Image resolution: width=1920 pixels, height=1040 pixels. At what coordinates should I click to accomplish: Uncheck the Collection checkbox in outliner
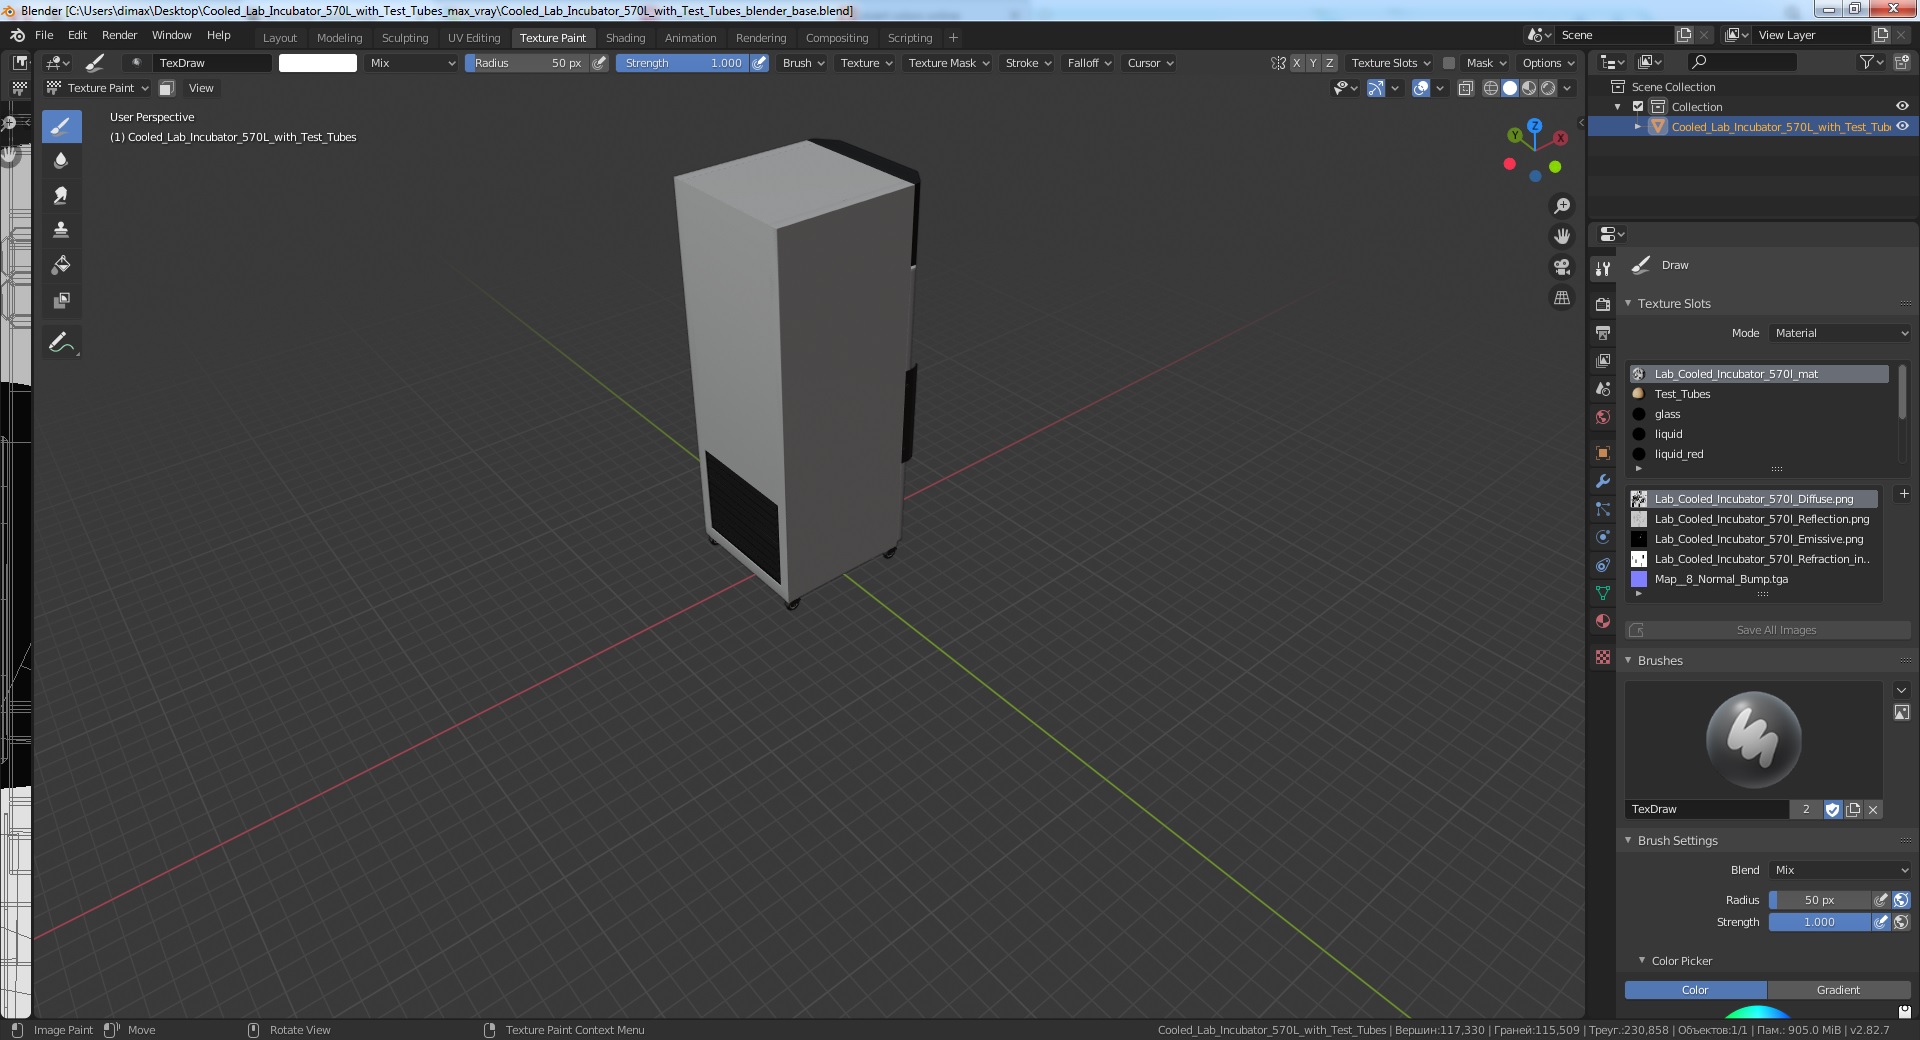tap(1638, 107)
